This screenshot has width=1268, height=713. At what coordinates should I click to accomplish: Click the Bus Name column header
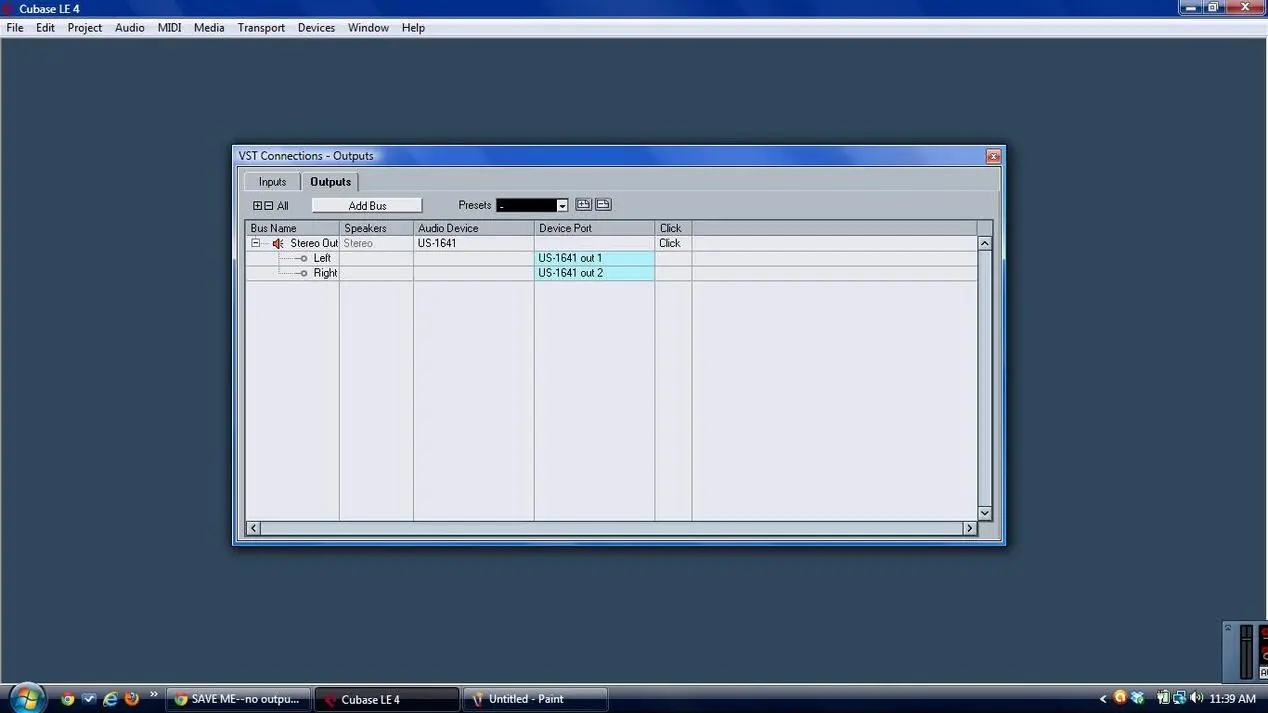(x=293, y=228)
